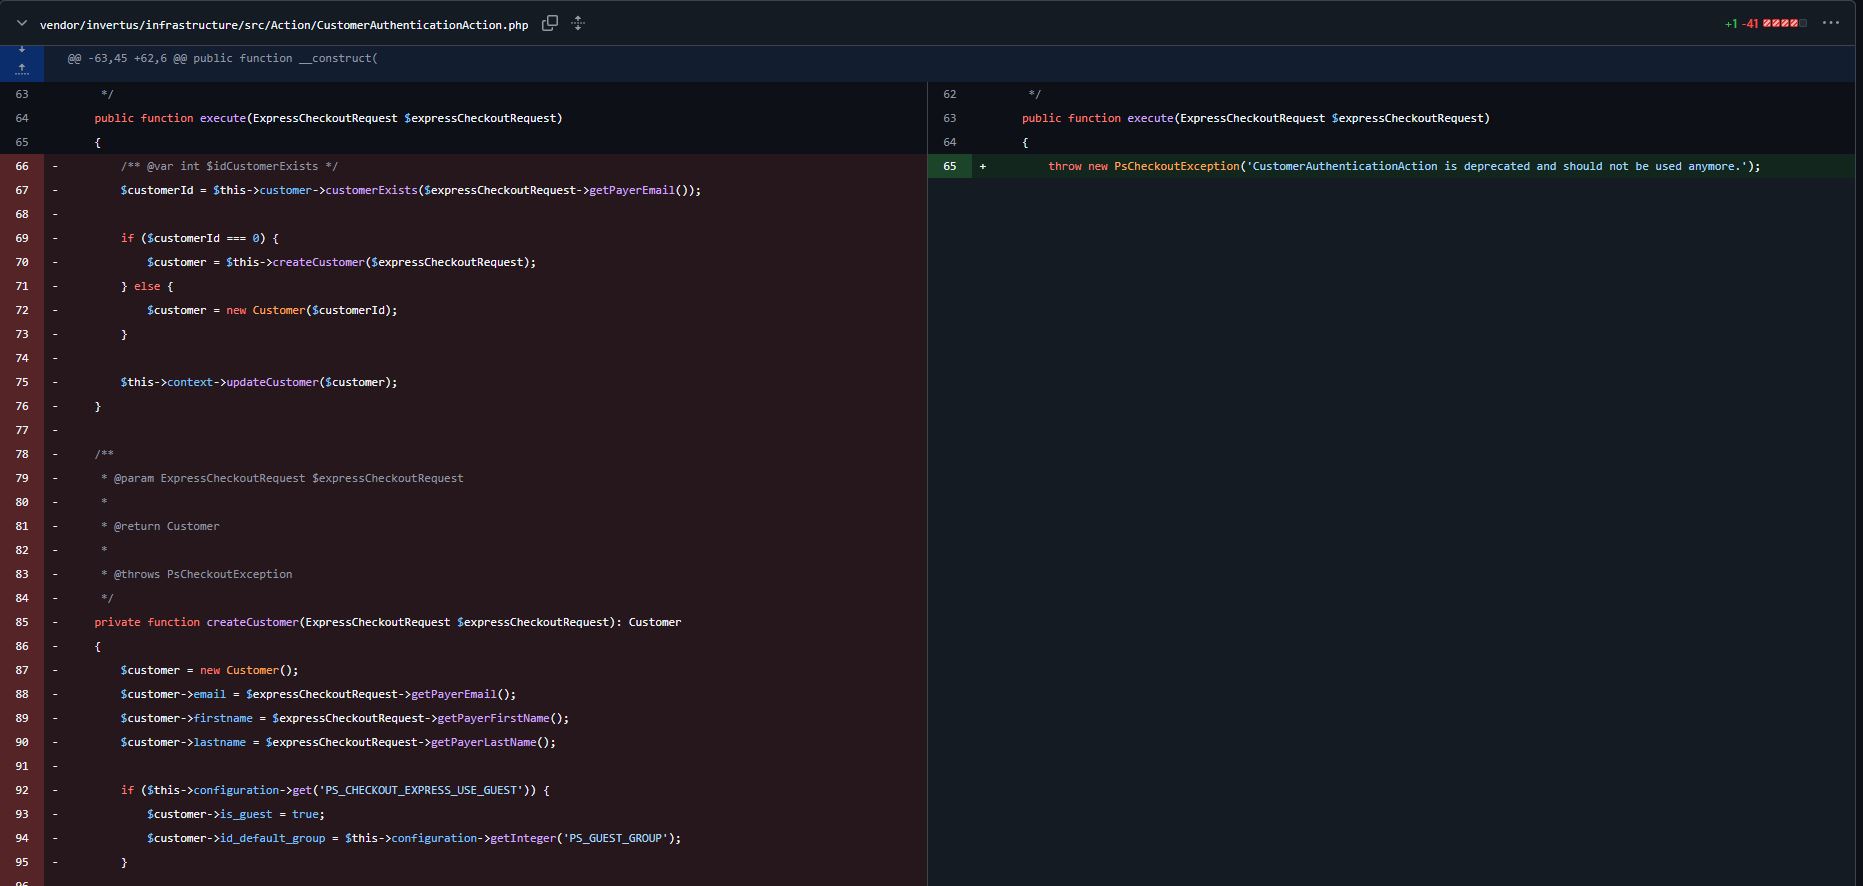Click 'getPayerEmail();' on line 88
Viewport: 1863px width, 886px height.
click(x=464, y=694)
